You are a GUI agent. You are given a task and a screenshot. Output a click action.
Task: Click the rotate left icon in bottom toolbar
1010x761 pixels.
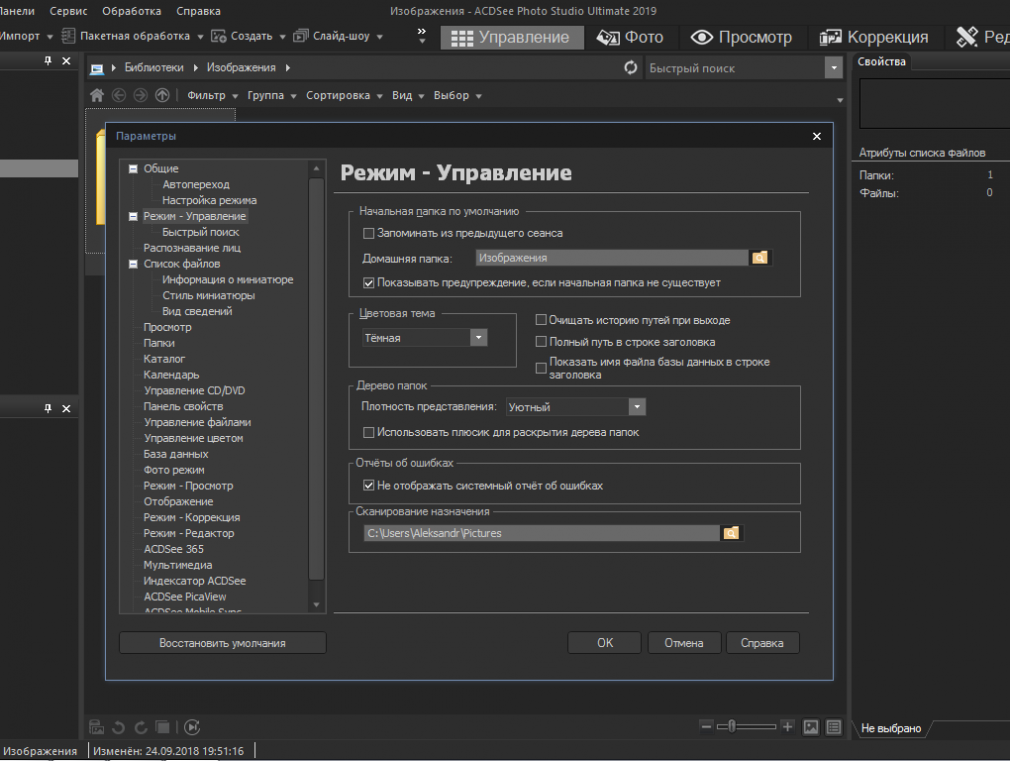[x=119, y=727]
